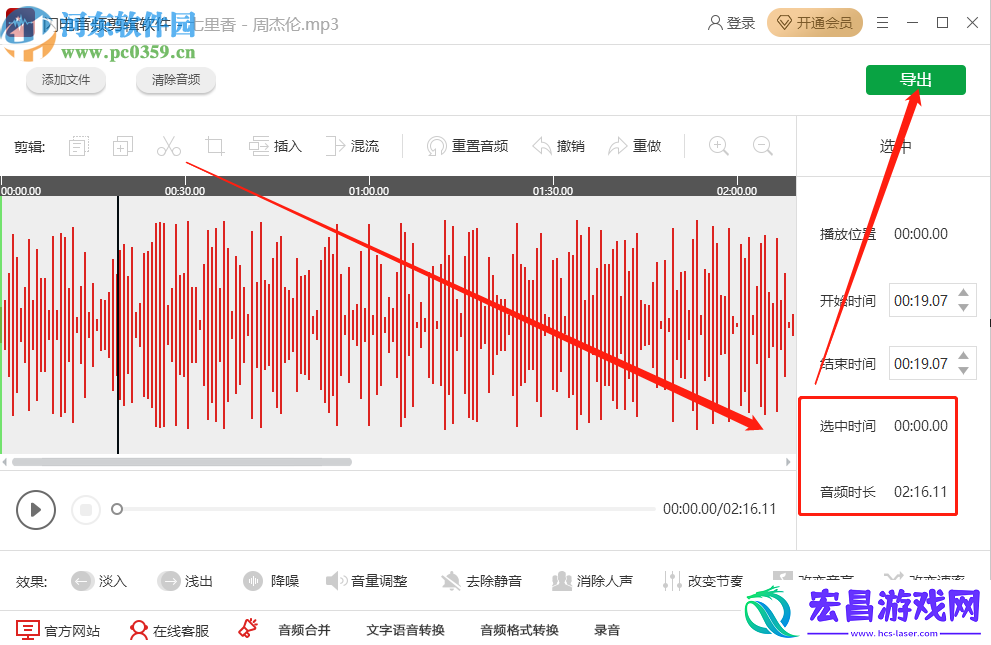The image size is (991, 645).
Task: Decrease 结束时间 with the down stepper arrow
Action: click(x=963, y=371)
